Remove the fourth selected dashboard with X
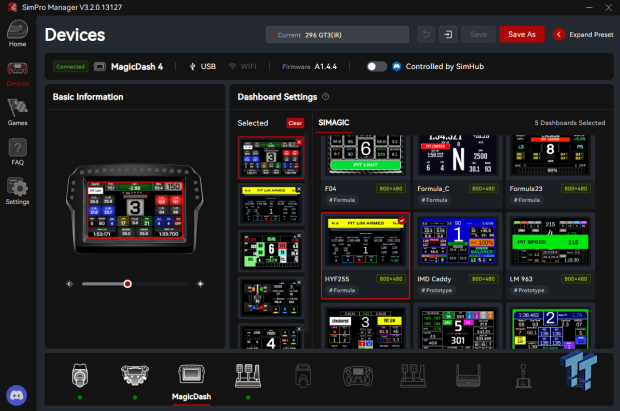The image size is (620, 411). click(299, 282)
